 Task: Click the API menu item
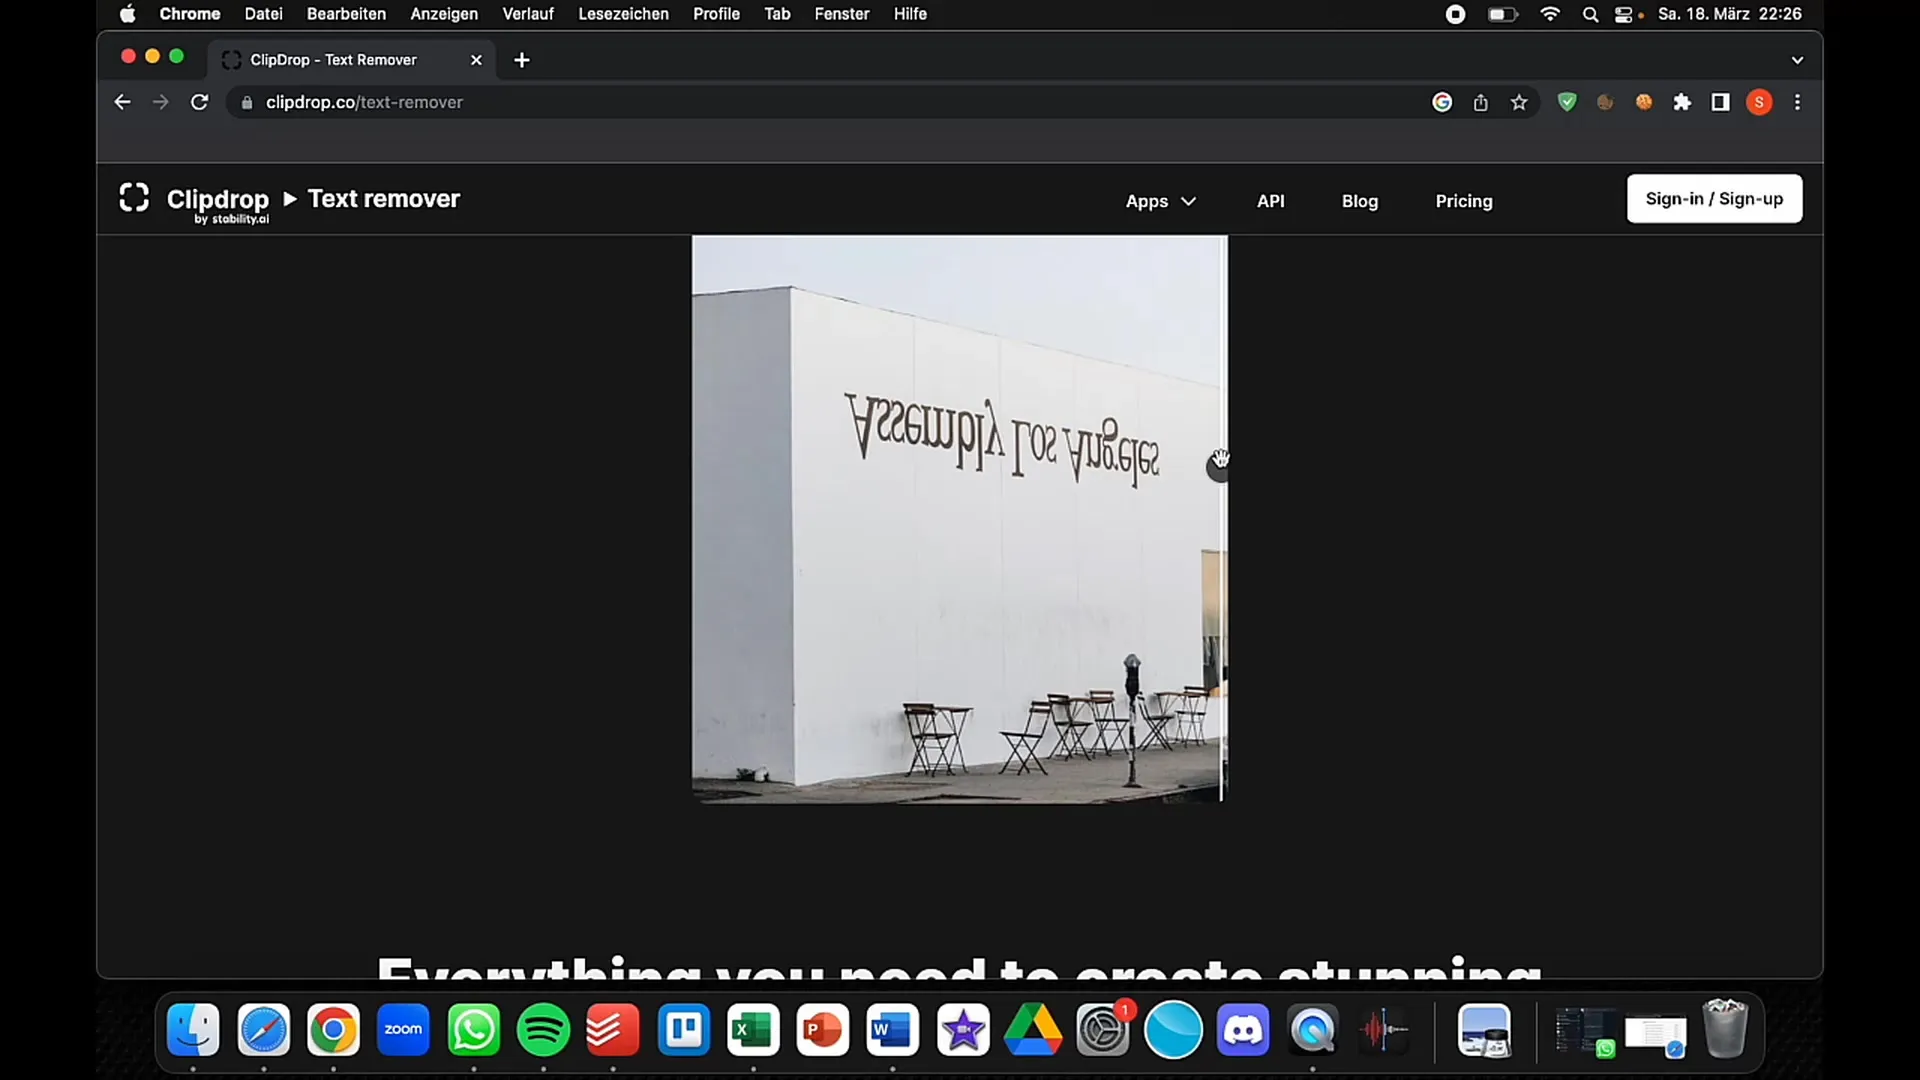point(1270,199)
